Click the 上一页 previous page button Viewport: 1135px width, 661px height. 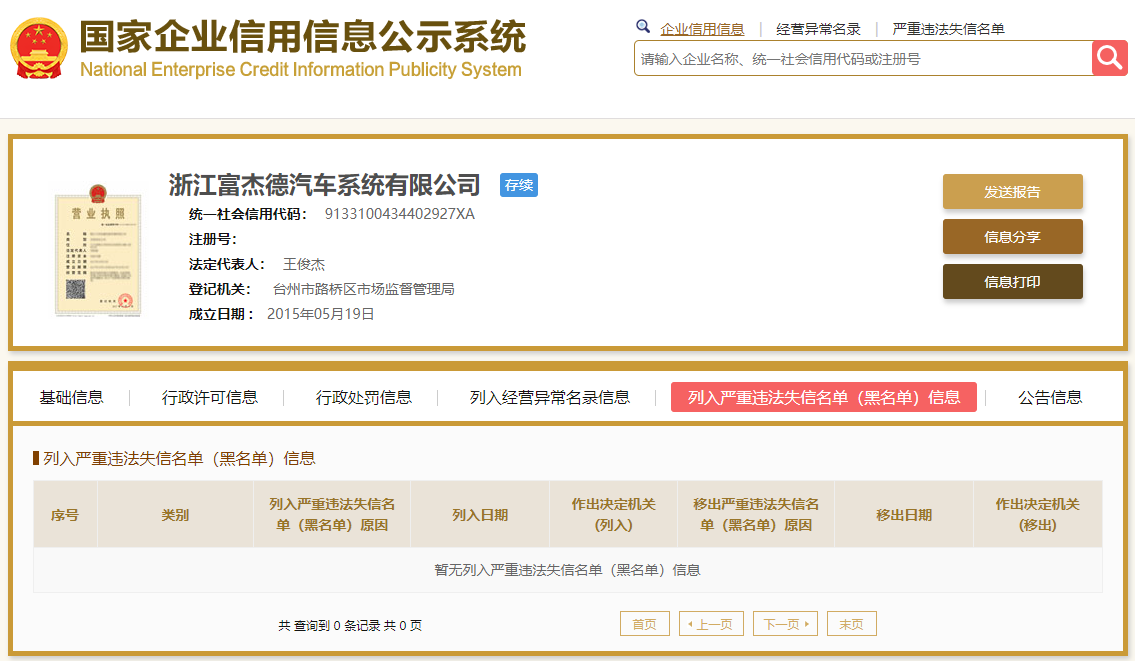712,624
